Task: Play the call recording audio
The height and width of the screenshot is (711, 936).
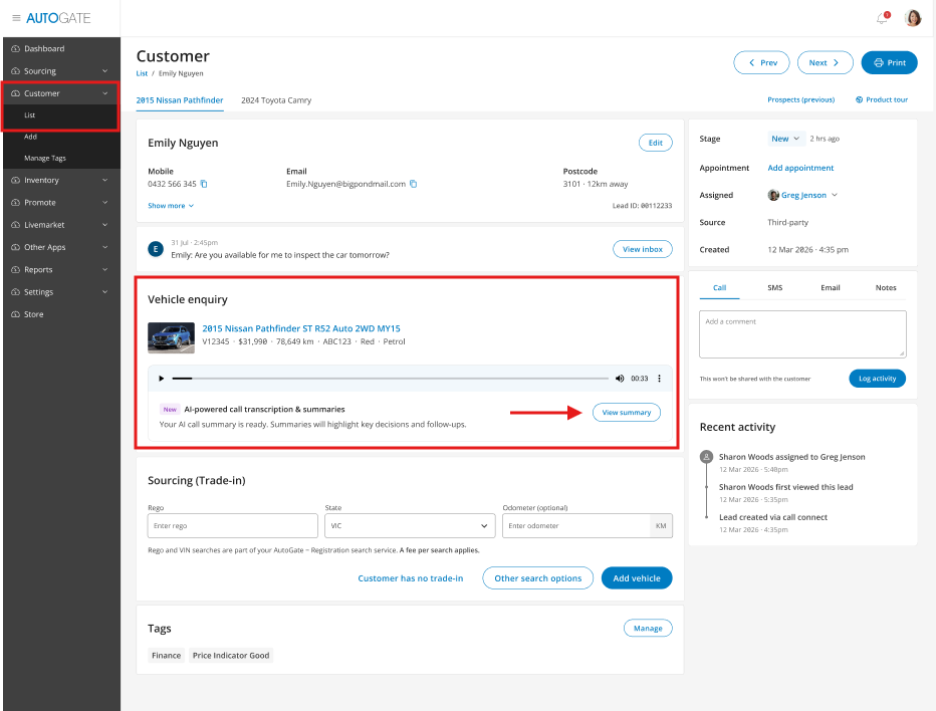Action: (161, 379)
